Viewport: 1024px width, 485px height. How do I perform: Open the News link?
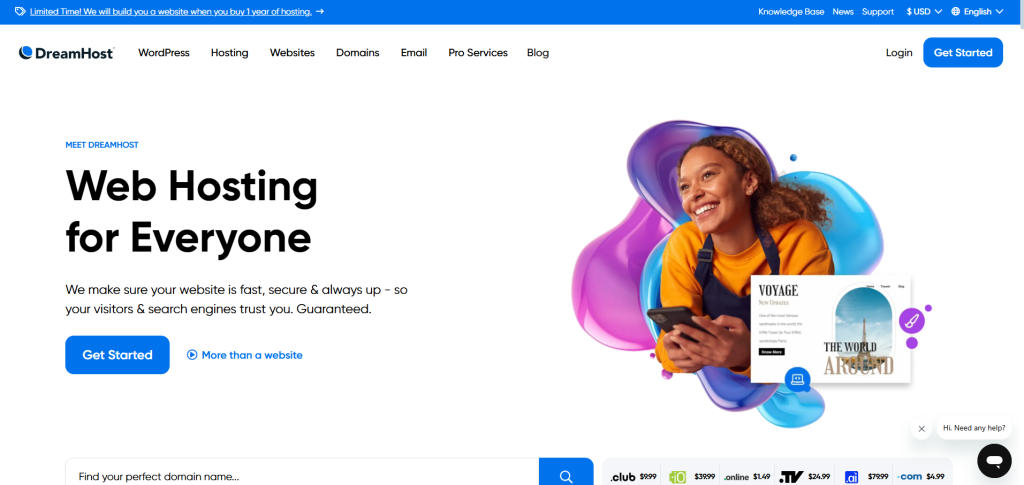coord(843,12)
